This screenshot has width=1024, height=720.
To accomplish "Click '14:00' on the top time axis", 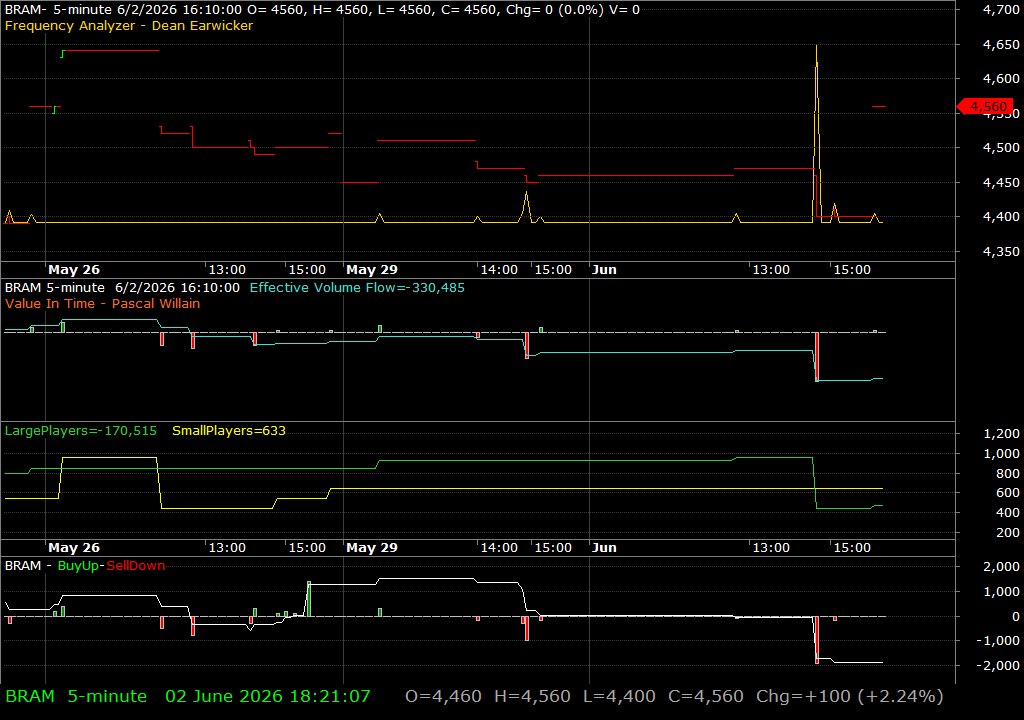I will 499,270.
